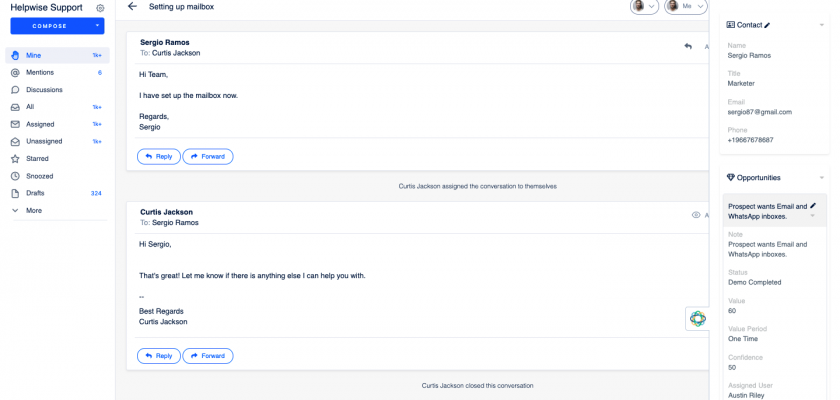This screenshot has height=400, width=840.
Task: Click the logo image in Curtis's signature
Action: (x=697, y=318)
